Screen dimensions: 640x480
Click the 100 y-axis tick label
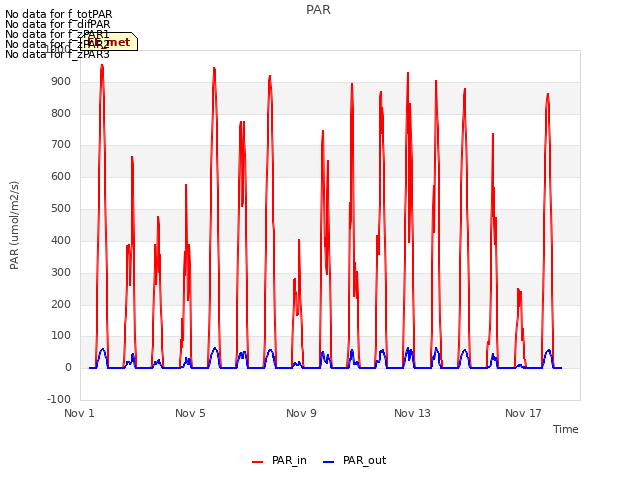pyautogui.click(x=61, y=336)
